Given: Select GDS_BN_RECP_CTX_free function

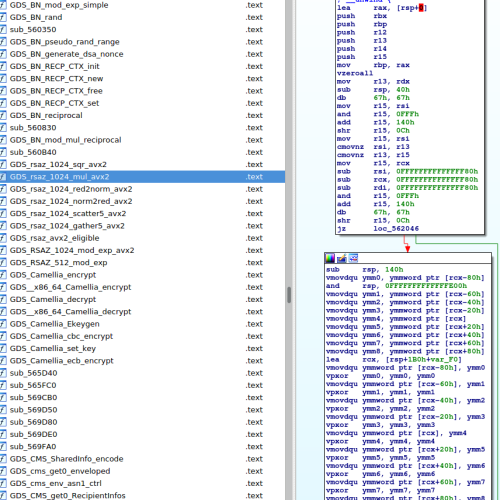Looking at the screenshot, I should point(142,91).
